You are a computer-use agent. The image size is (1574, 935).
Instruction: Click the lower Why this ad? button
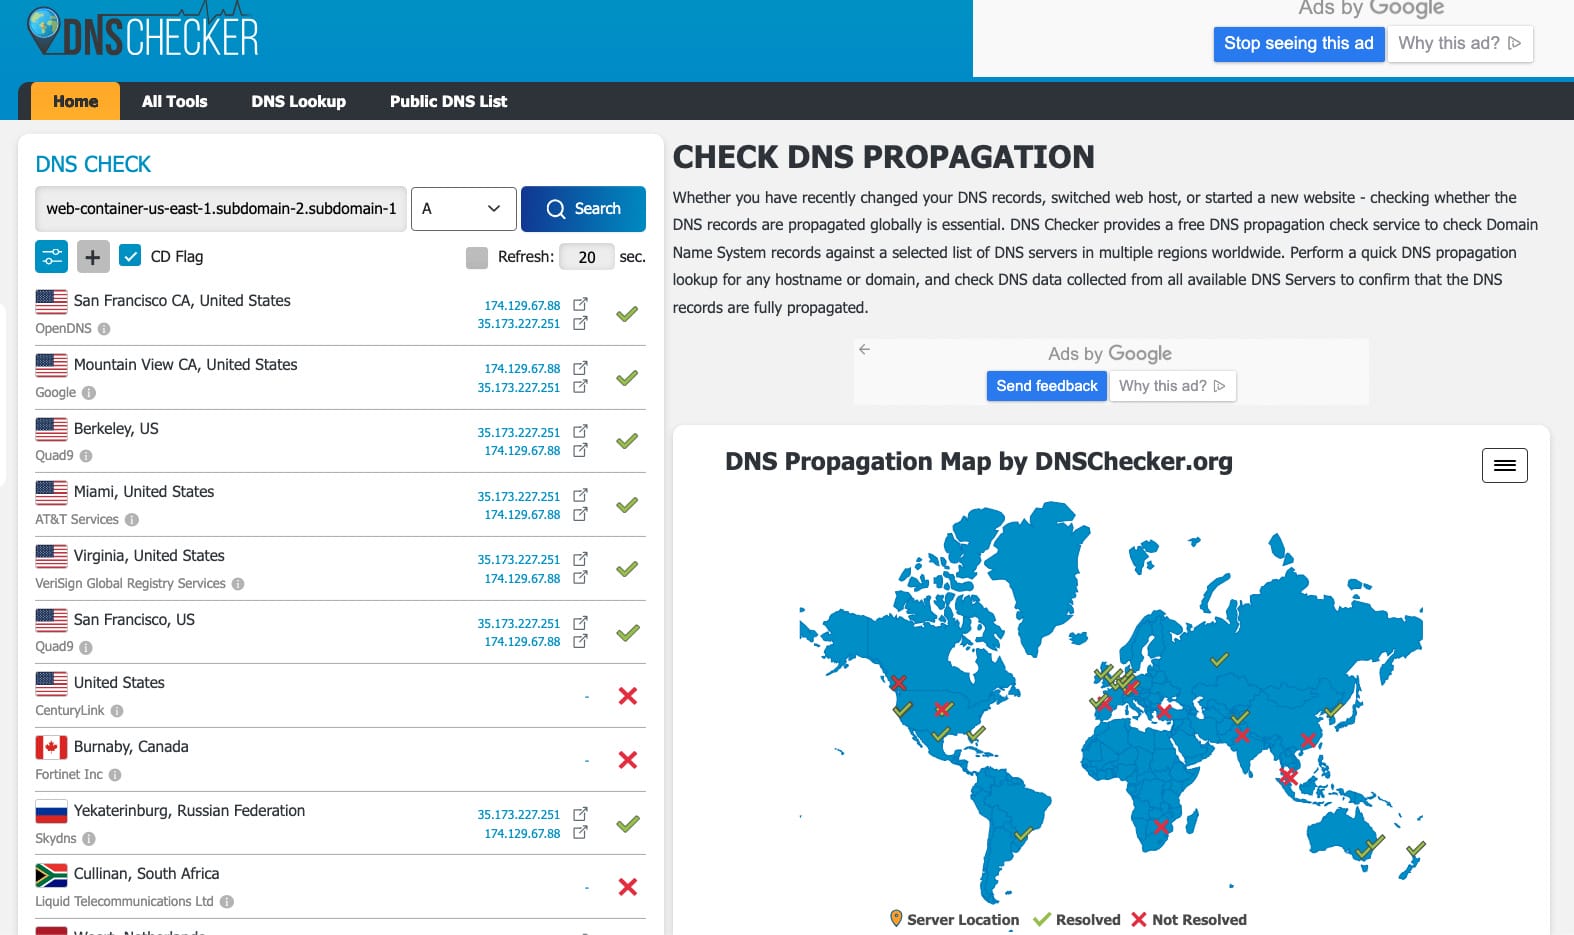(x=1172, y=386)
